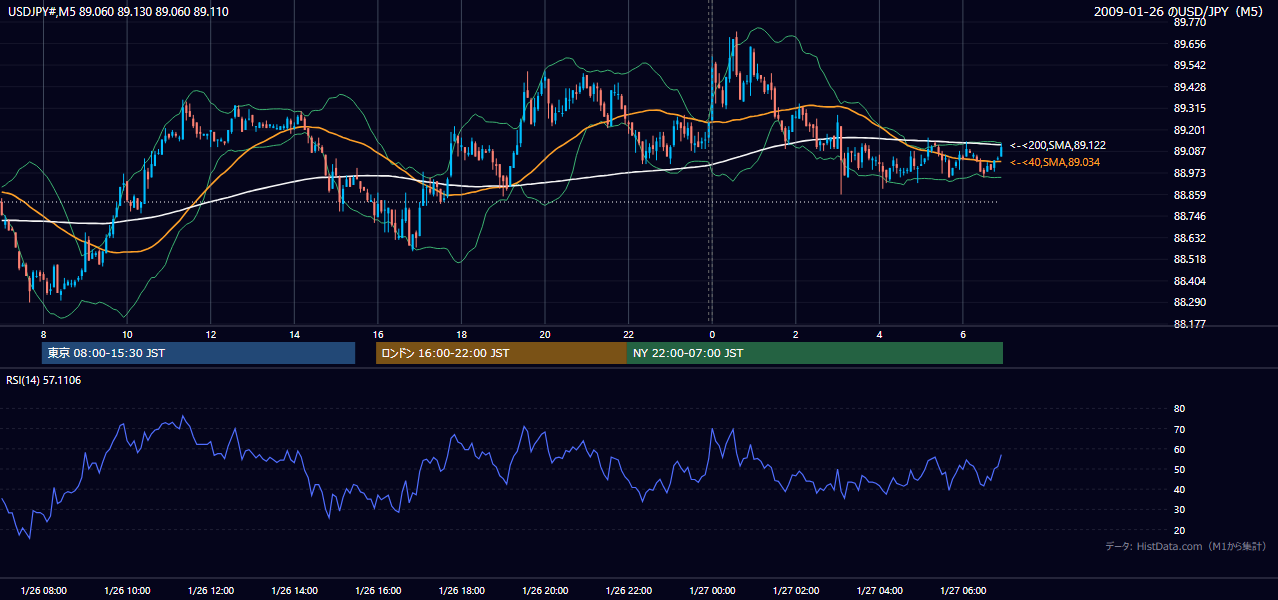
Task: Click RSI axis level 70
Action: coord(1179,429)
